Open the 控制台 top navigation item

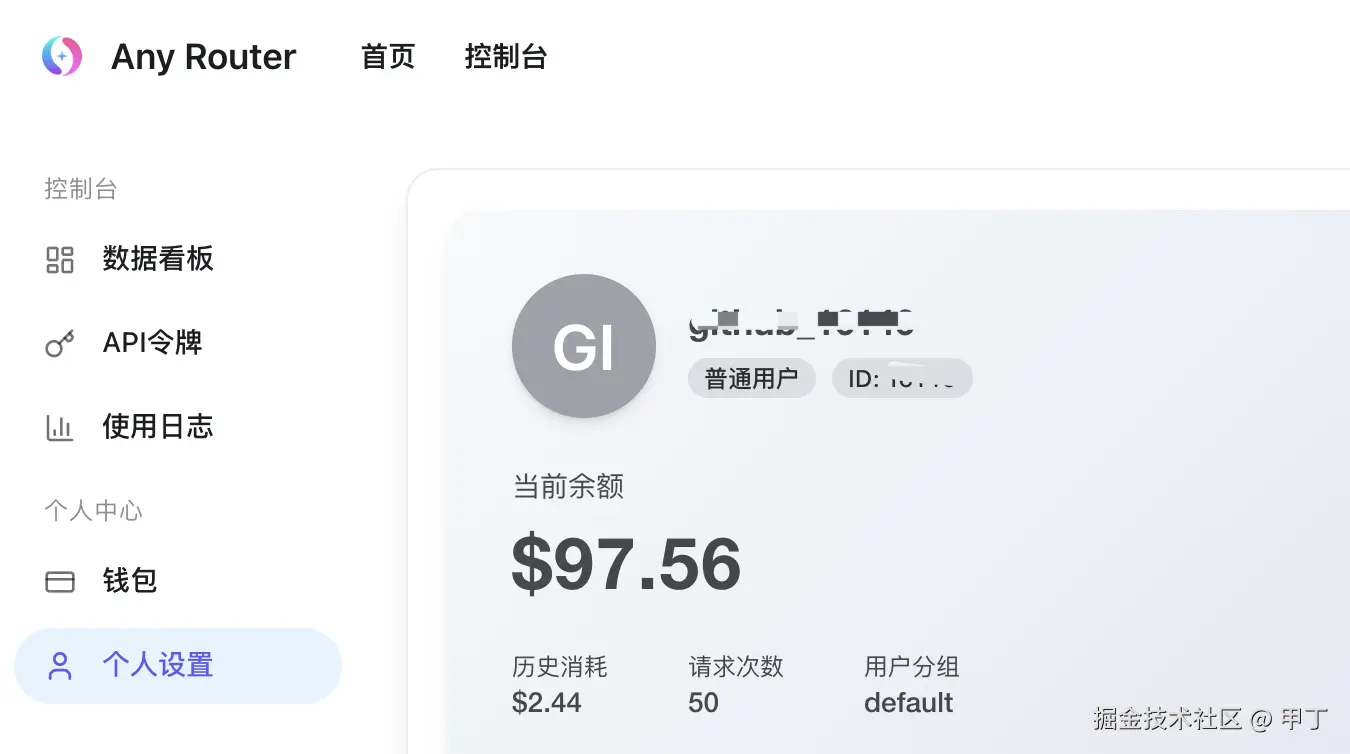pos(506,57)
